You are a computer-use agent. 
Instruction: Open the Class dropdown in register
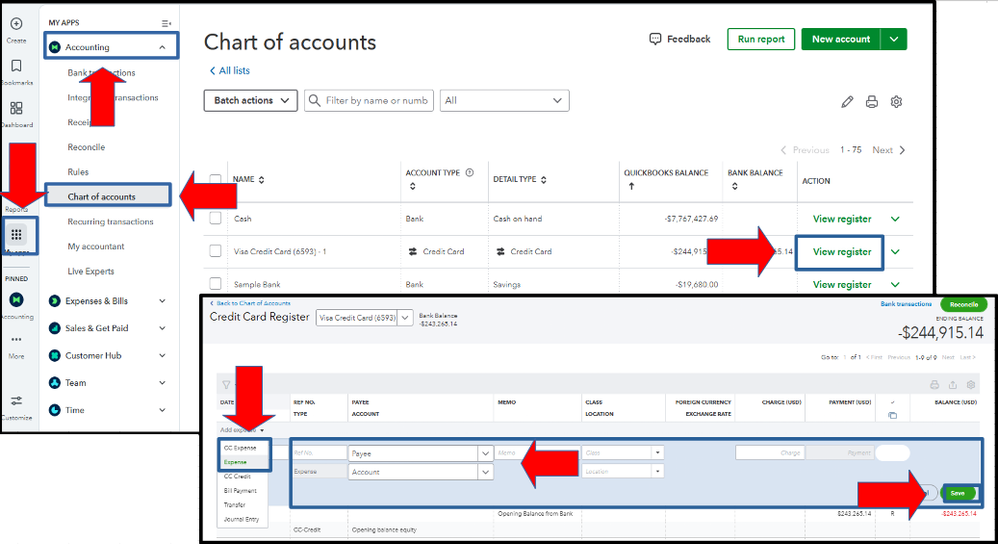pos(657,453)
